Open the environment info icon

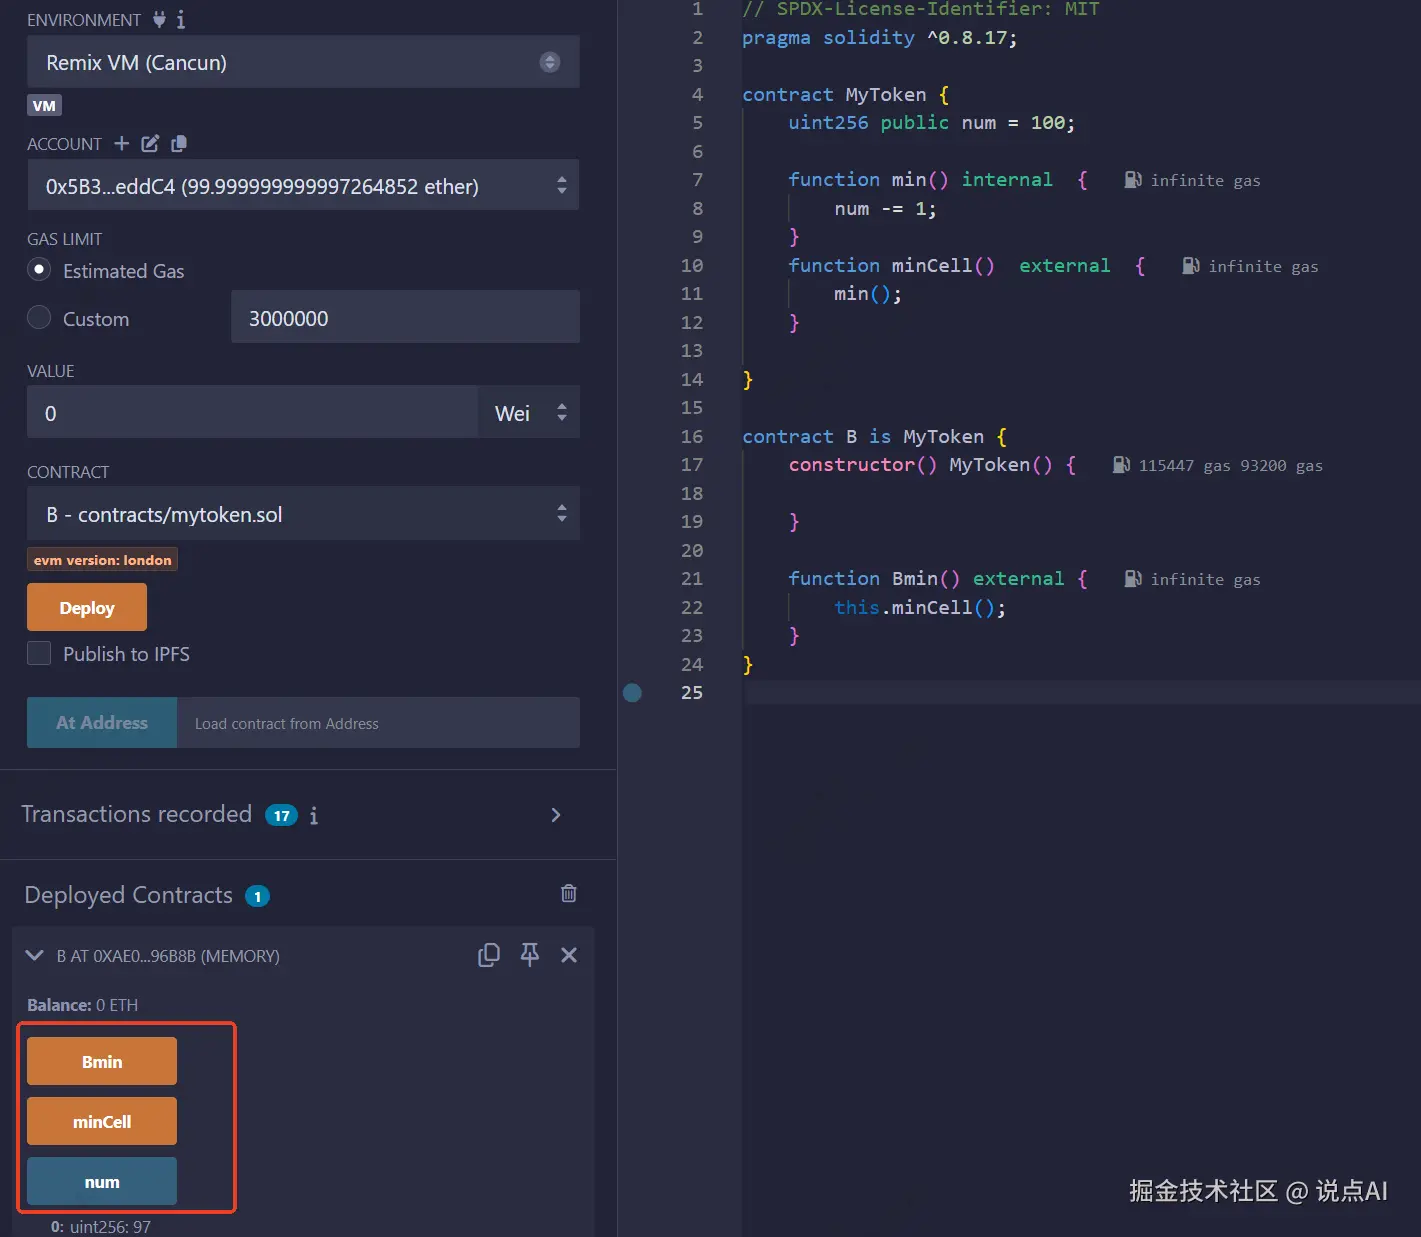181,19
